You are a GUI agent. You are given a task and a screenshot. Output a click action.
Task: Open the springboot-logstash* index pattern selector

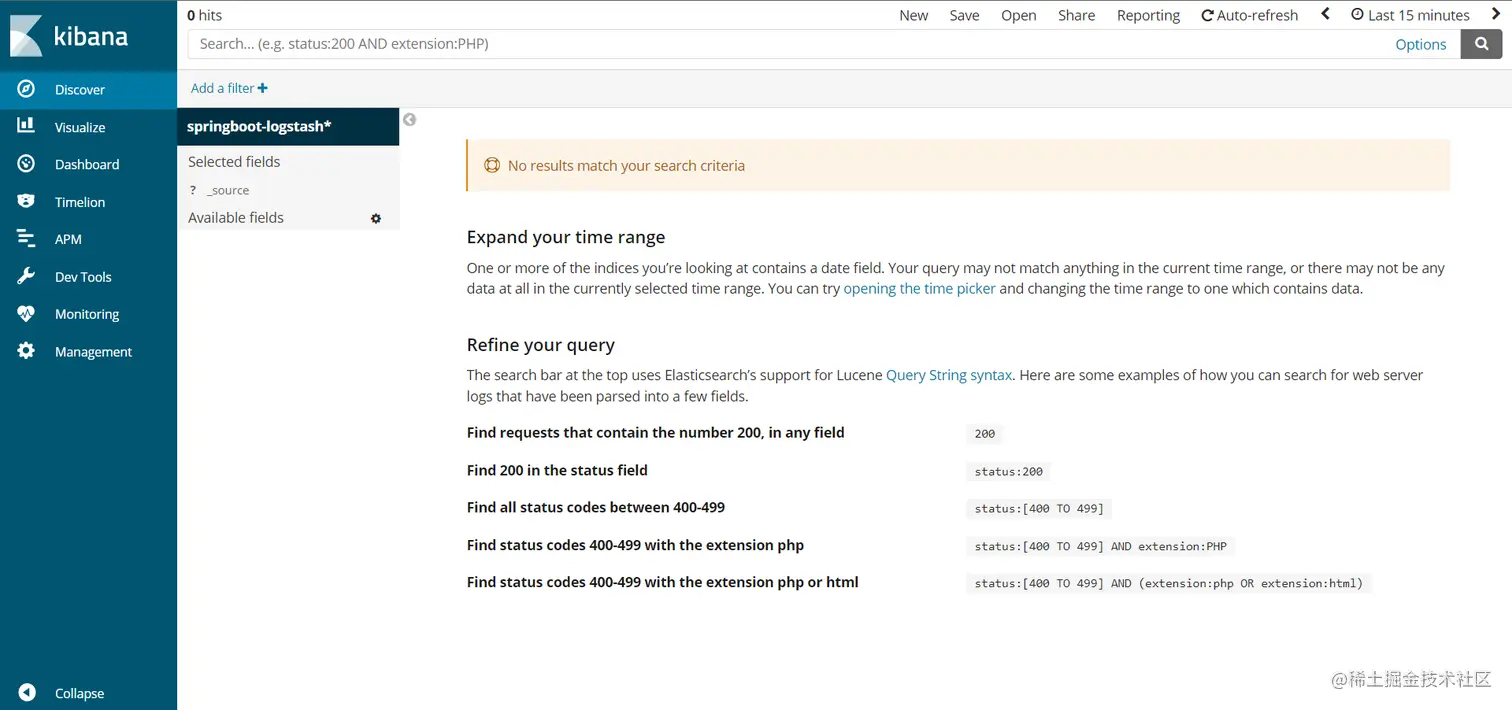pyautogui.click(x=259, y=127)
